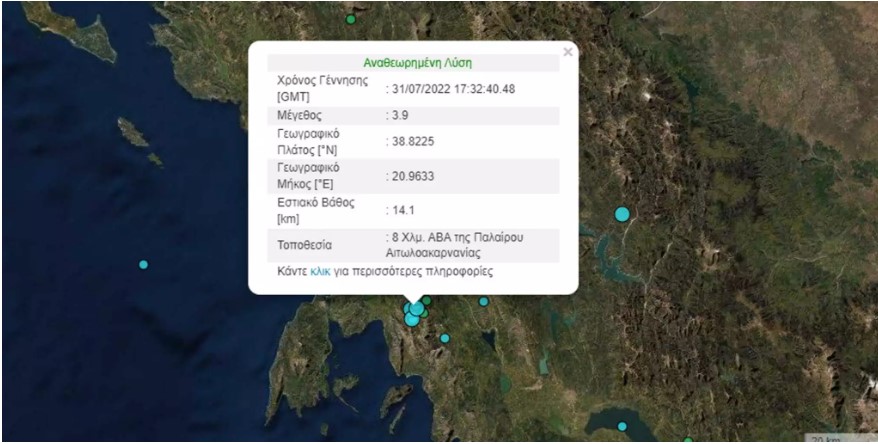The height and width of the screenshot is (444, 878).
Task: Click the 'Χρόνος Γέννησης [GMT]' label
Action: coord(323,88)
